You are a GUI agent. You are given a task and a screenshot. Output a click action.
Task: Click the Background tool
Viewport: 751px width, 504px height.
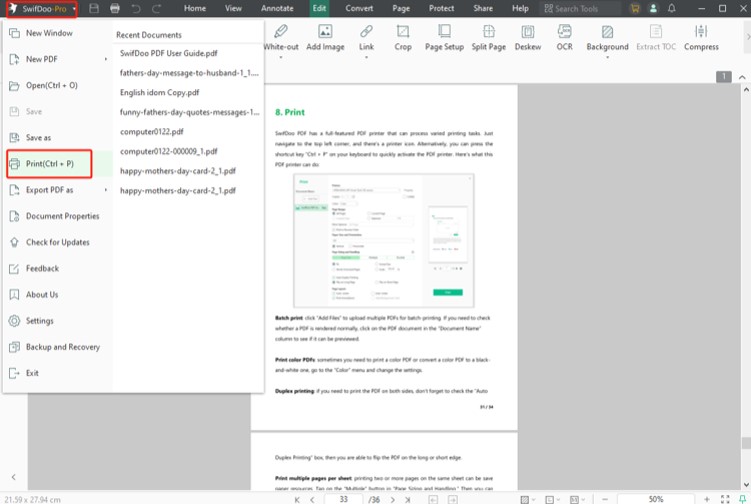[607, 38]
